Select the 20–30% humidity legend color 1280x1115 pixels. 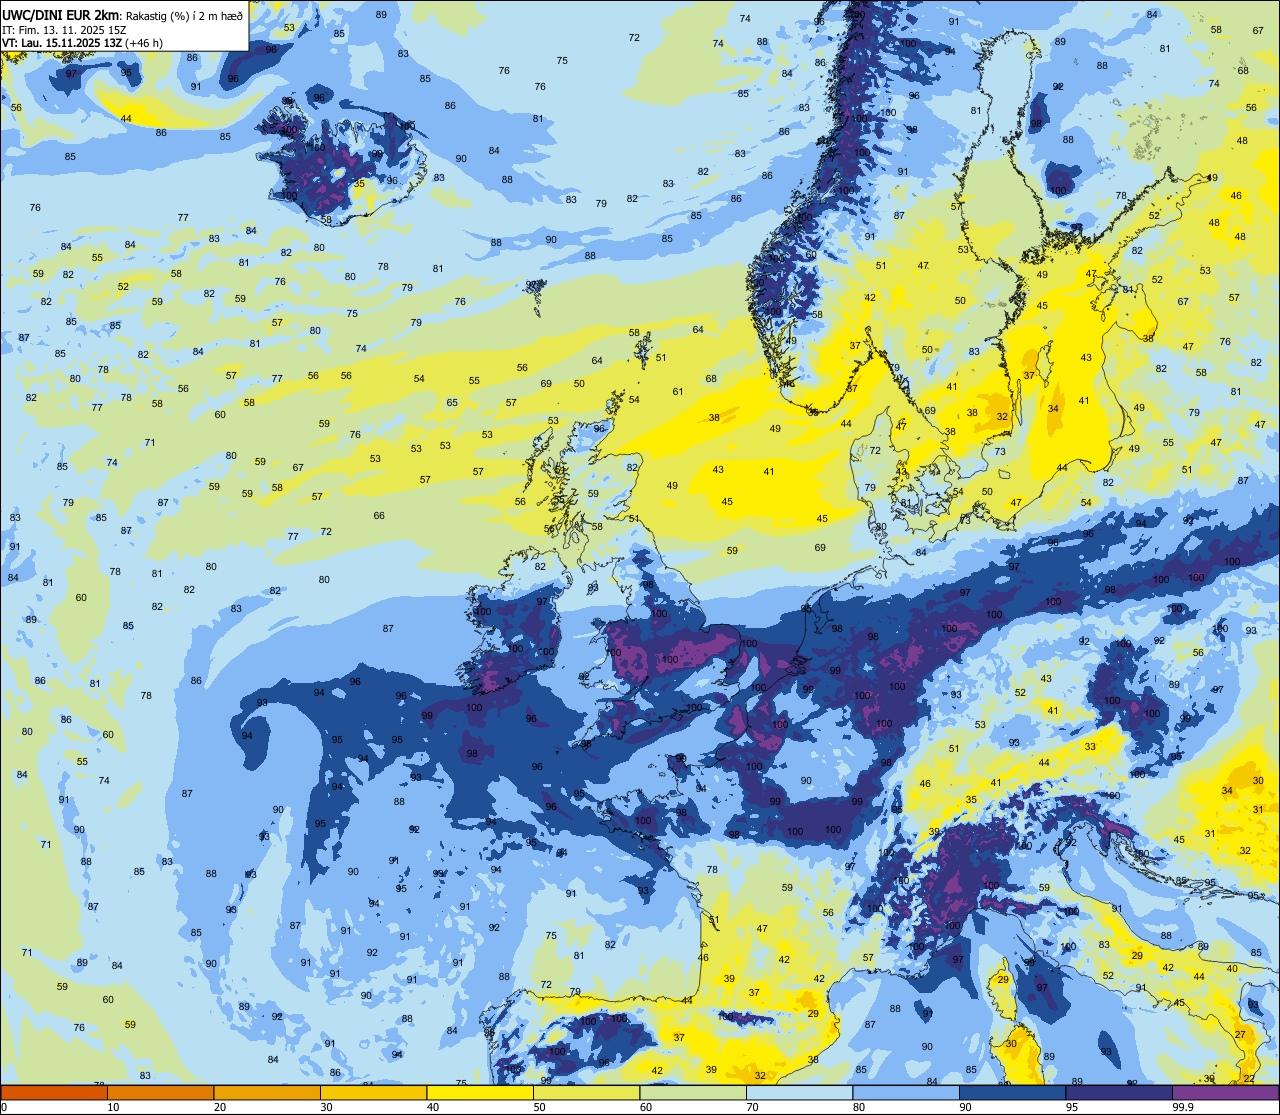tap(267, 1093)
